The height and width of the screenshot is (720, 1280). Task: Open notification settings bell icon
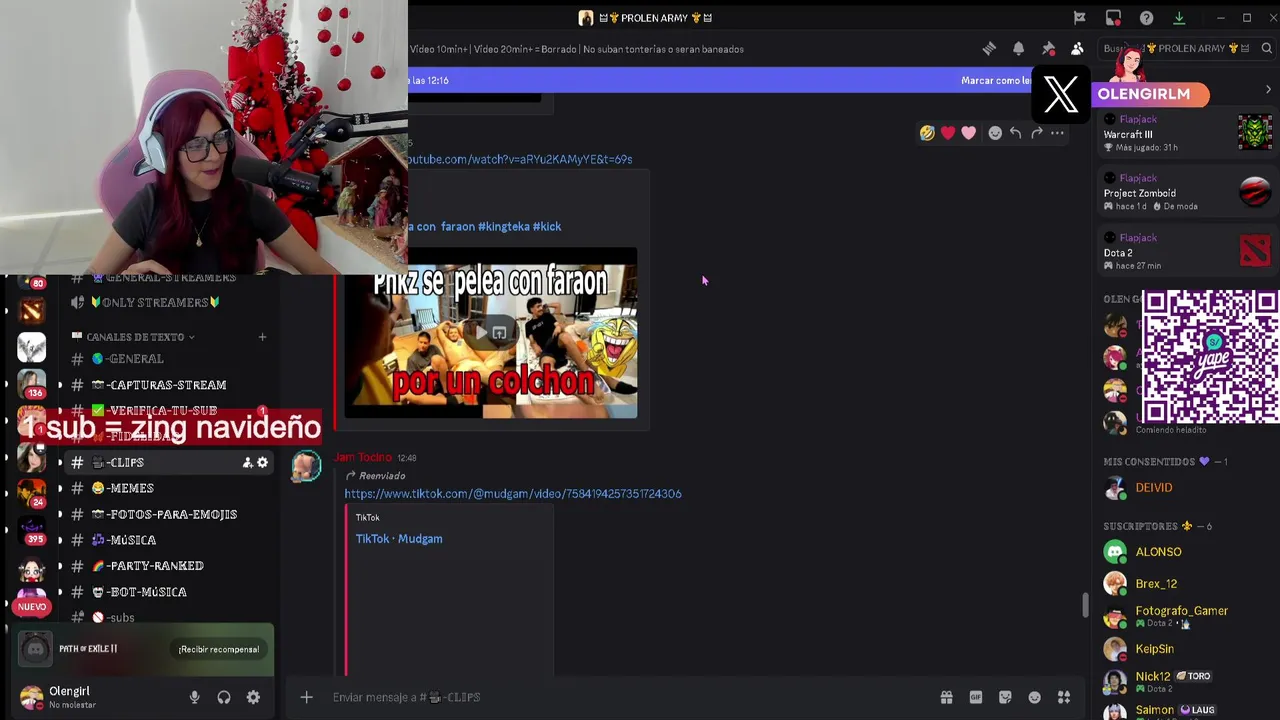pos(1018,48)
